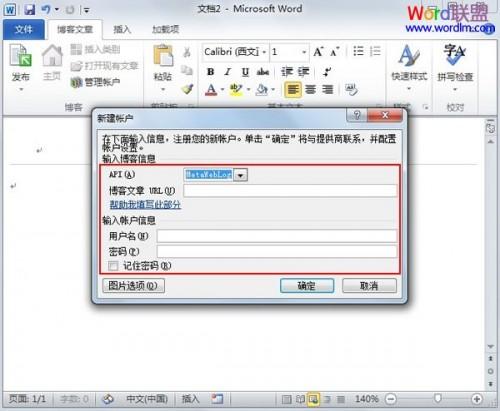Toggle Italic formatting
The height and width of the screenshot is (411, 500).
pos(228,72)
